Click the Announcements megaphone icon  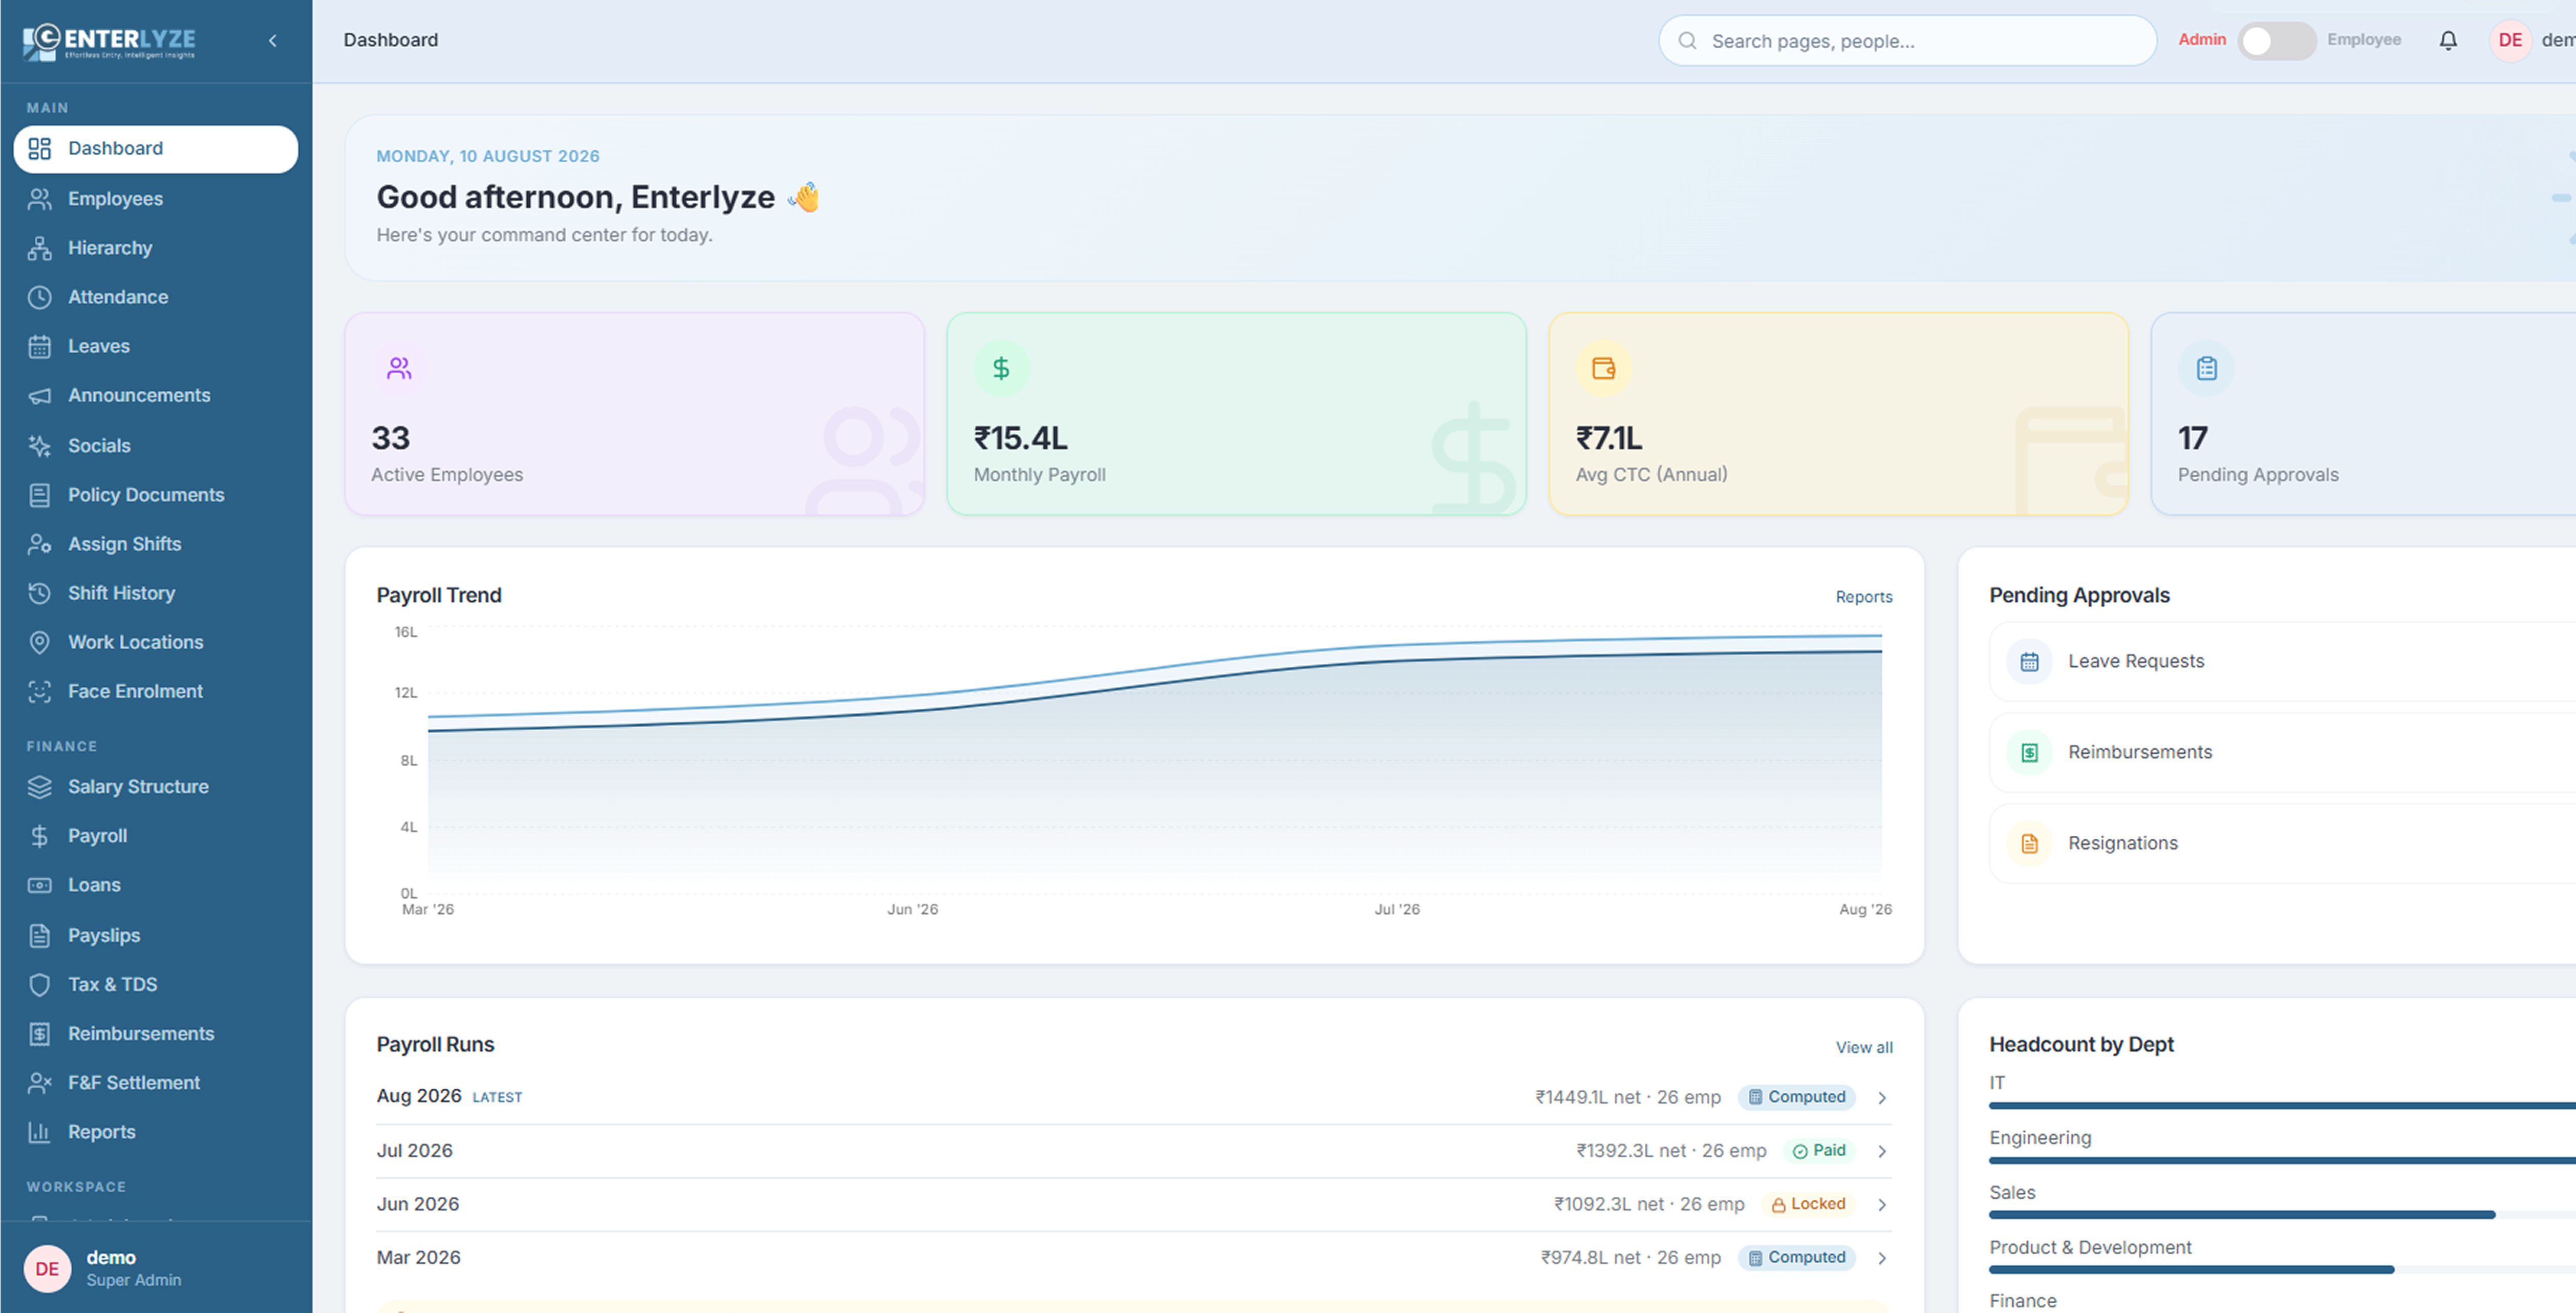click(39, 395)
